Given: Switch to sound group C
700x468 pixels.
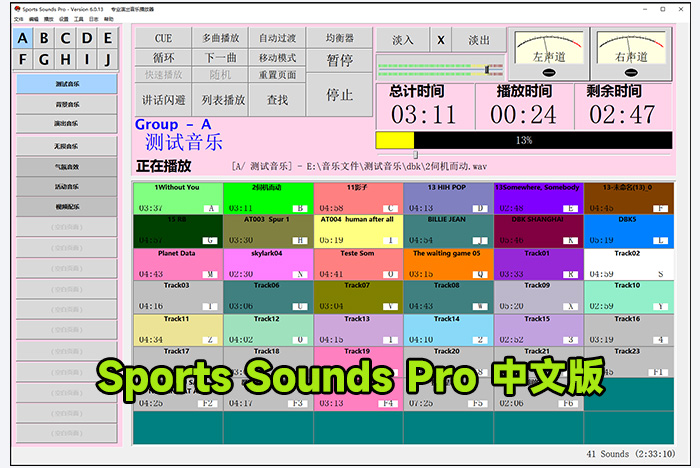Looking at the screenshot, I should pos(65,38).
